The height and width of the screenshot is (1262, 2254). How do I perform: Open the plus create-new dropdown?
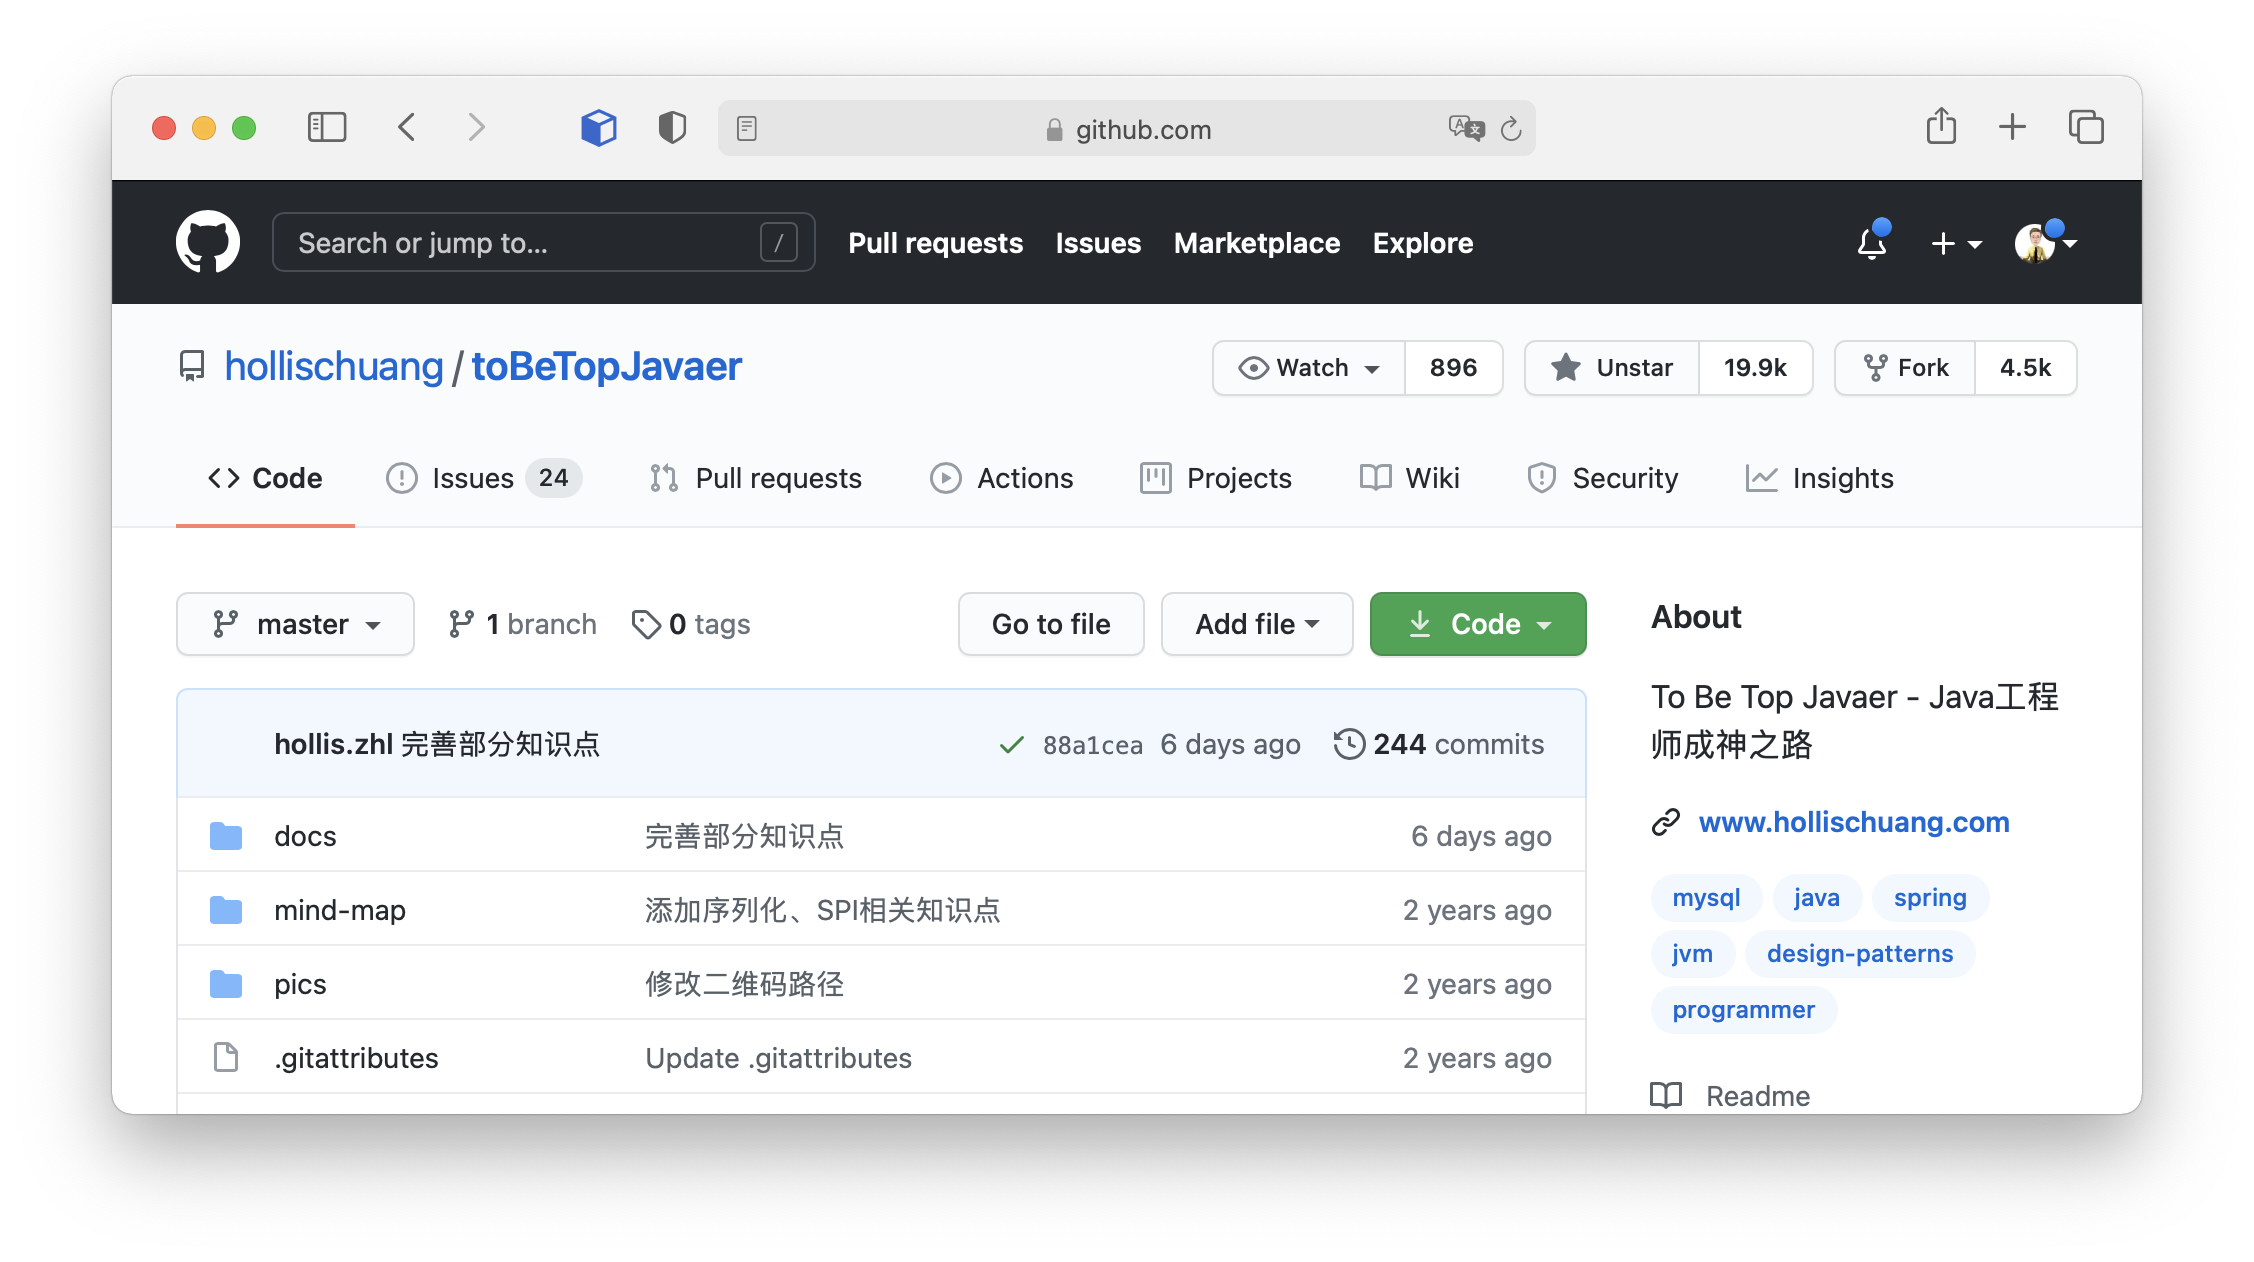tap(1956, 243)
